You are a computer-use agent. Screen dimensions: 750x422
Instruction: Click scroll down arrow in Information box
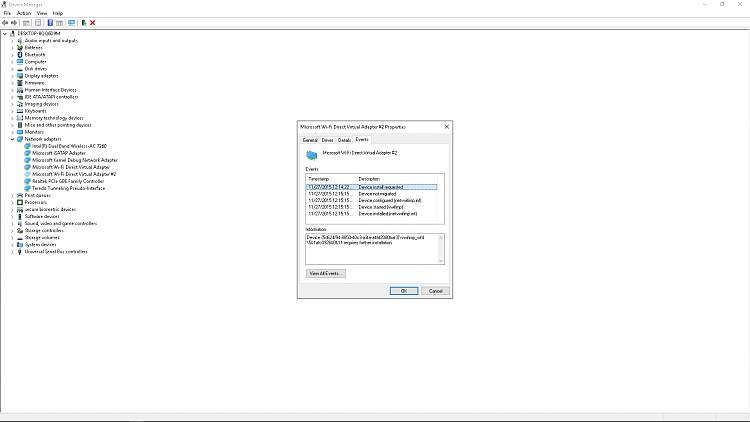[x=441, y=261]
